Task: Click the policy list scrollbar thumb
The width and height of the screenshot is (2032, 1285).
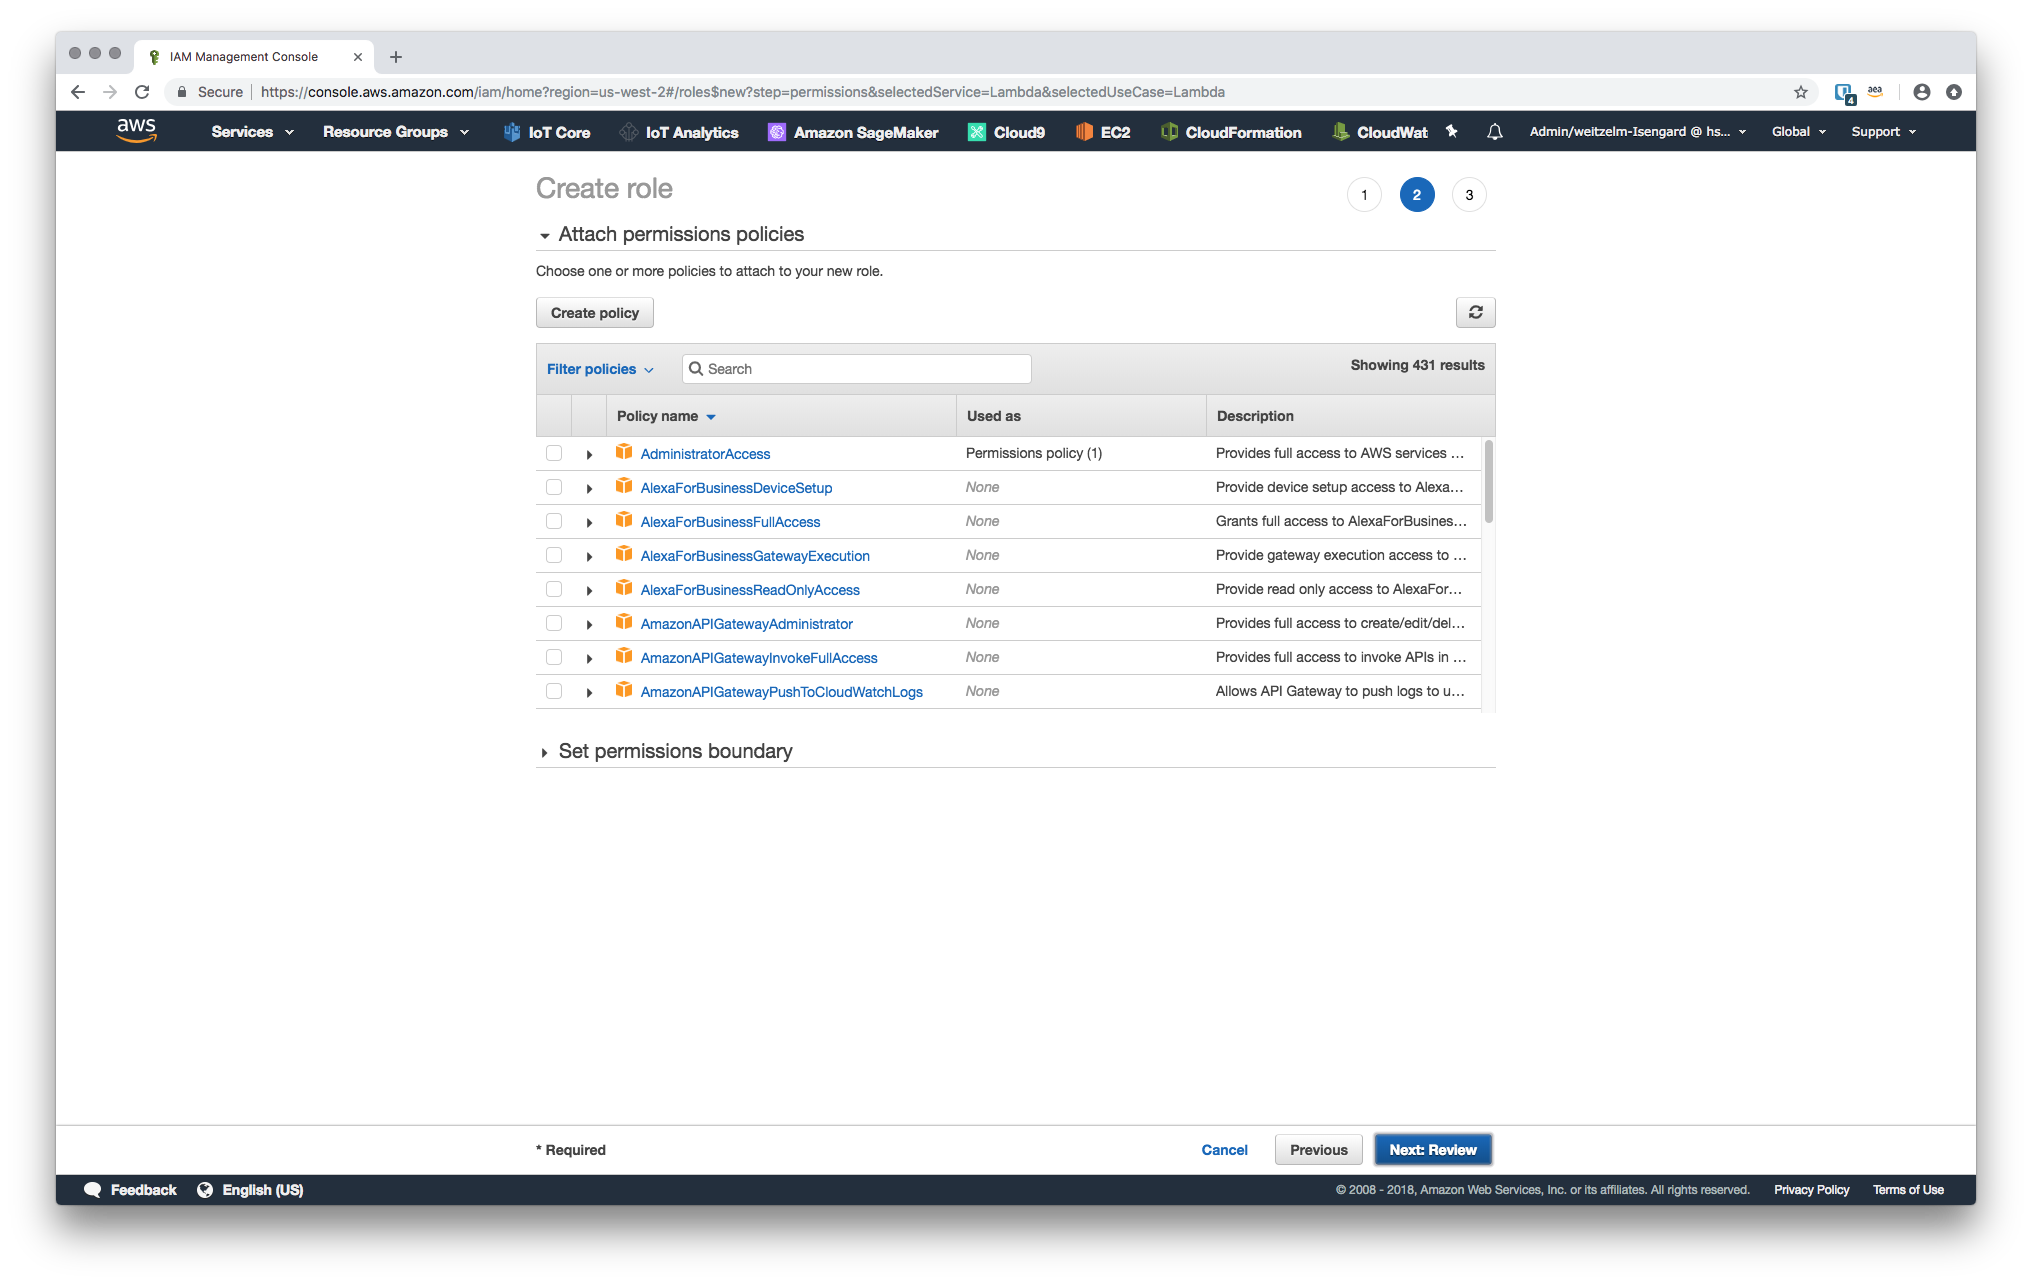Action: pos(1489,481)
